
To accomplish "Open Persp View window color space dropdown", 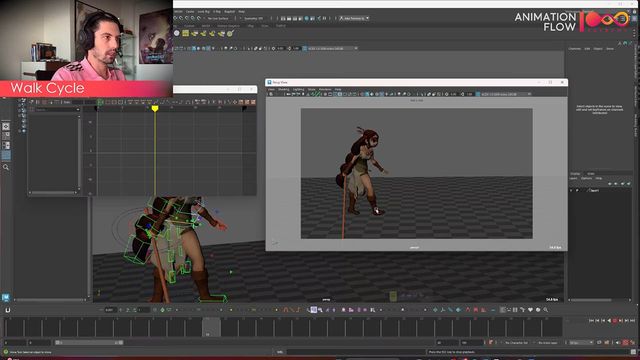I will [506, 94].
